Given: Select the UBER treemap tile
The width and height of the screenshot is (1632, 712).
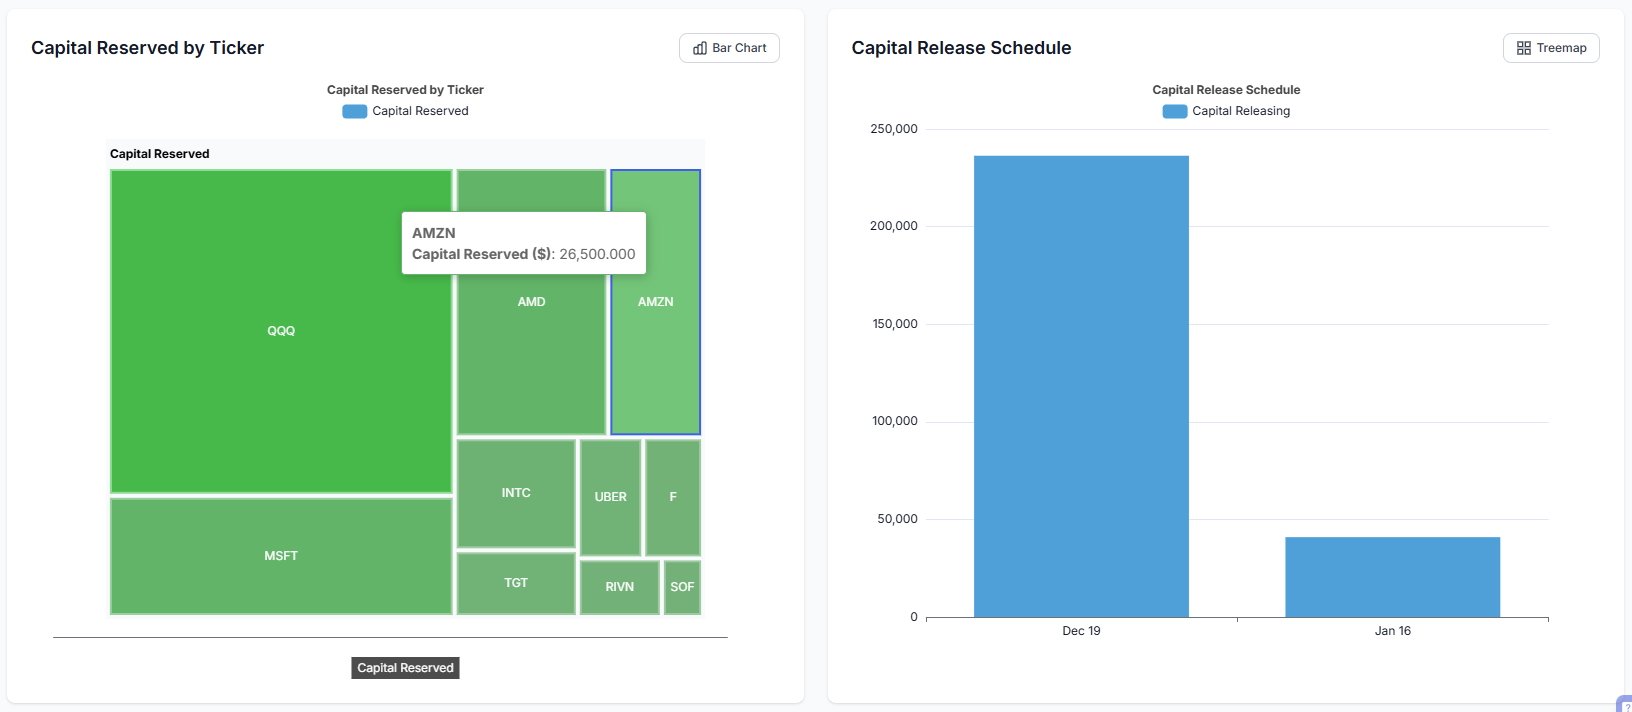Looking at the screenshot, I should pos(610,497).
